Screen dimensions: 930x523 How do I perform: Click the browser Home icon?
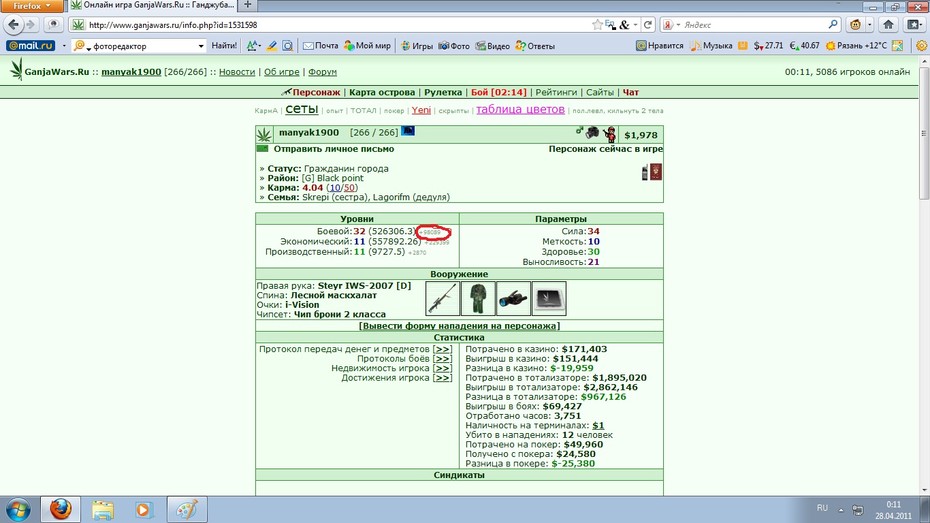click(888, 24)
